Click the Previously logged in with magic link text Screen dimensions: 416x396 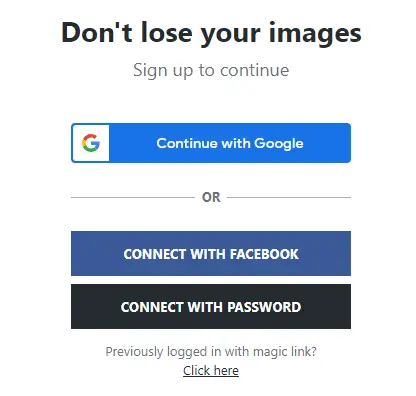(x=211, y=352)
